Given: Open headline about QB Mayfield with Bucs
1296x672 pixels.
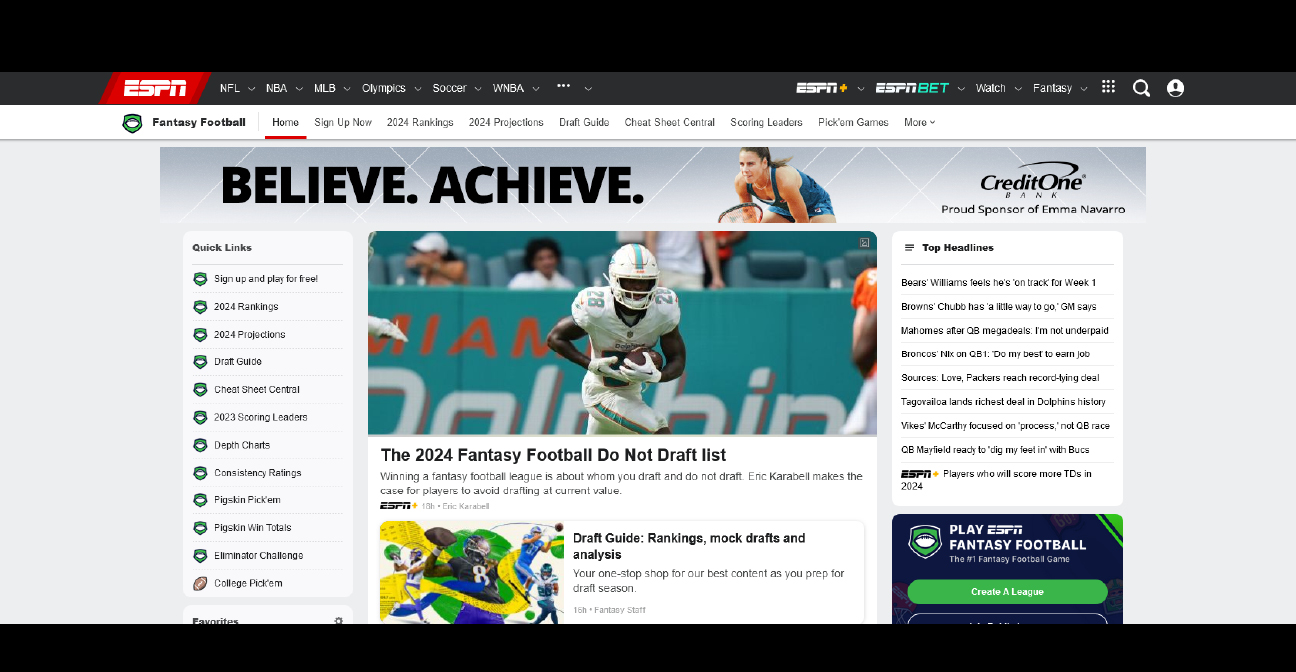Looking at the screenshot, I should point(995,450).
